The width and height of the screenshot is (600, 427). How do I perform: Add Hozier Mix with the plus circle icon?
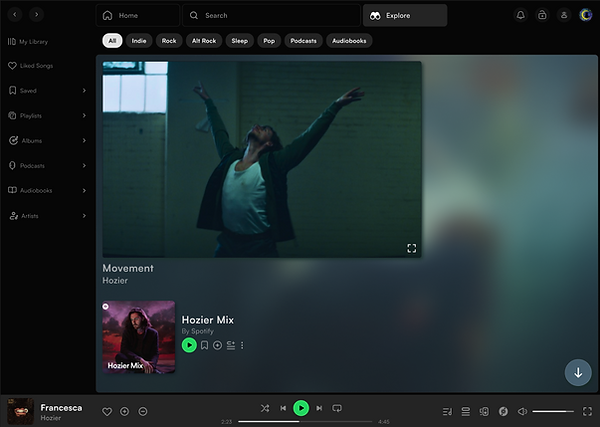click(217, 346)
